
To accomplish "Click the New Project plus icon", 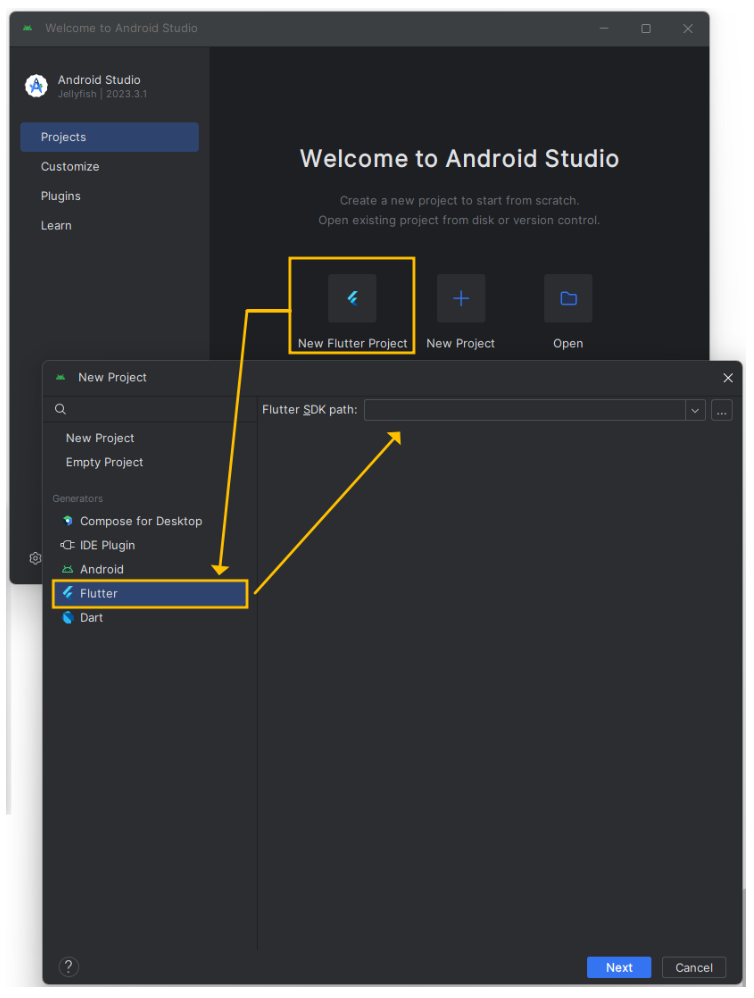I will tap(461, 298).
